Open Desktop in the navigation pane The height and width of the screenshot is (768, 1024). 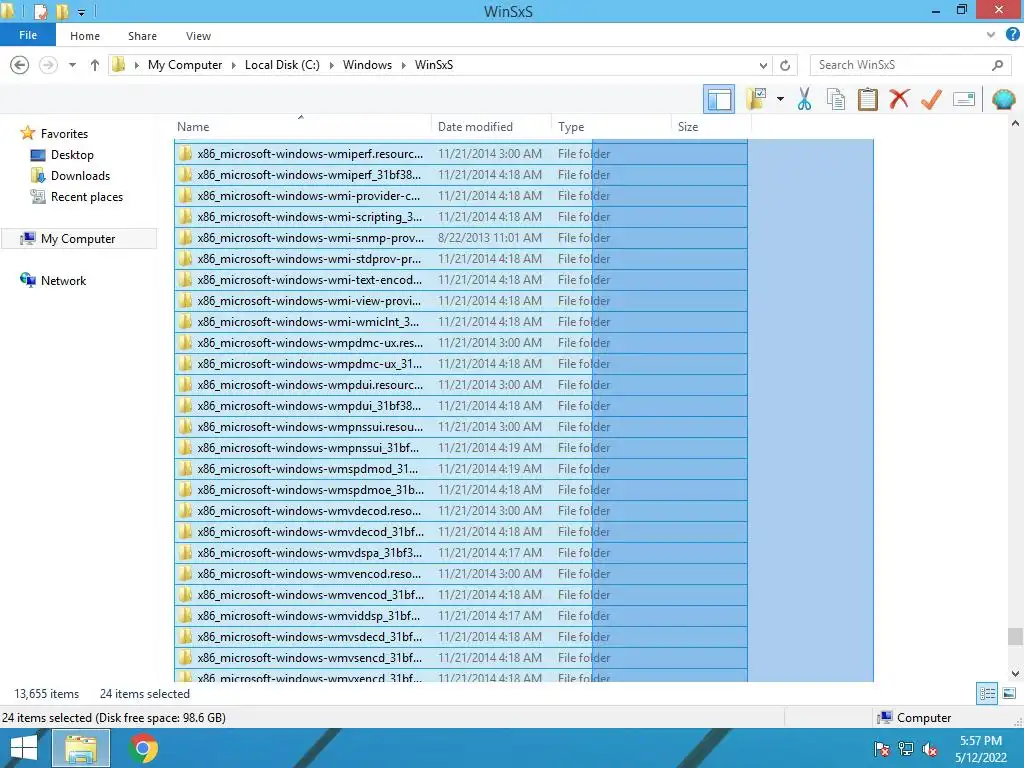72,155
